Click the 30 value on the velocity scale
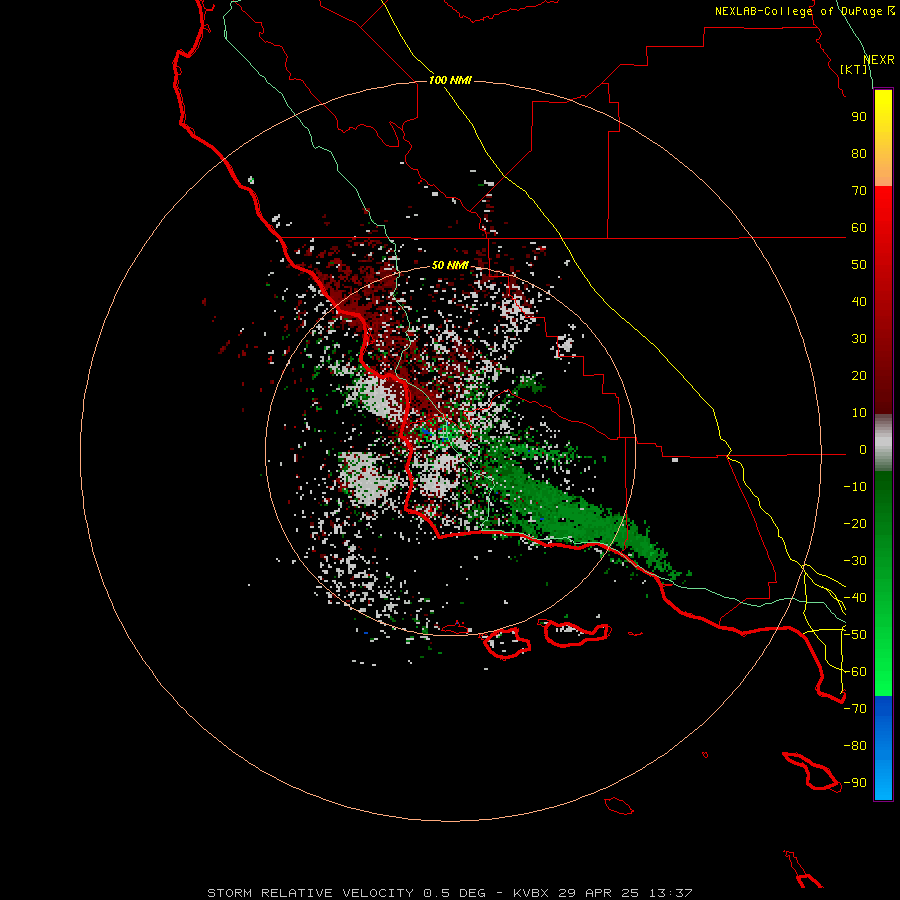The image size is (900, 900). (859, 339)
